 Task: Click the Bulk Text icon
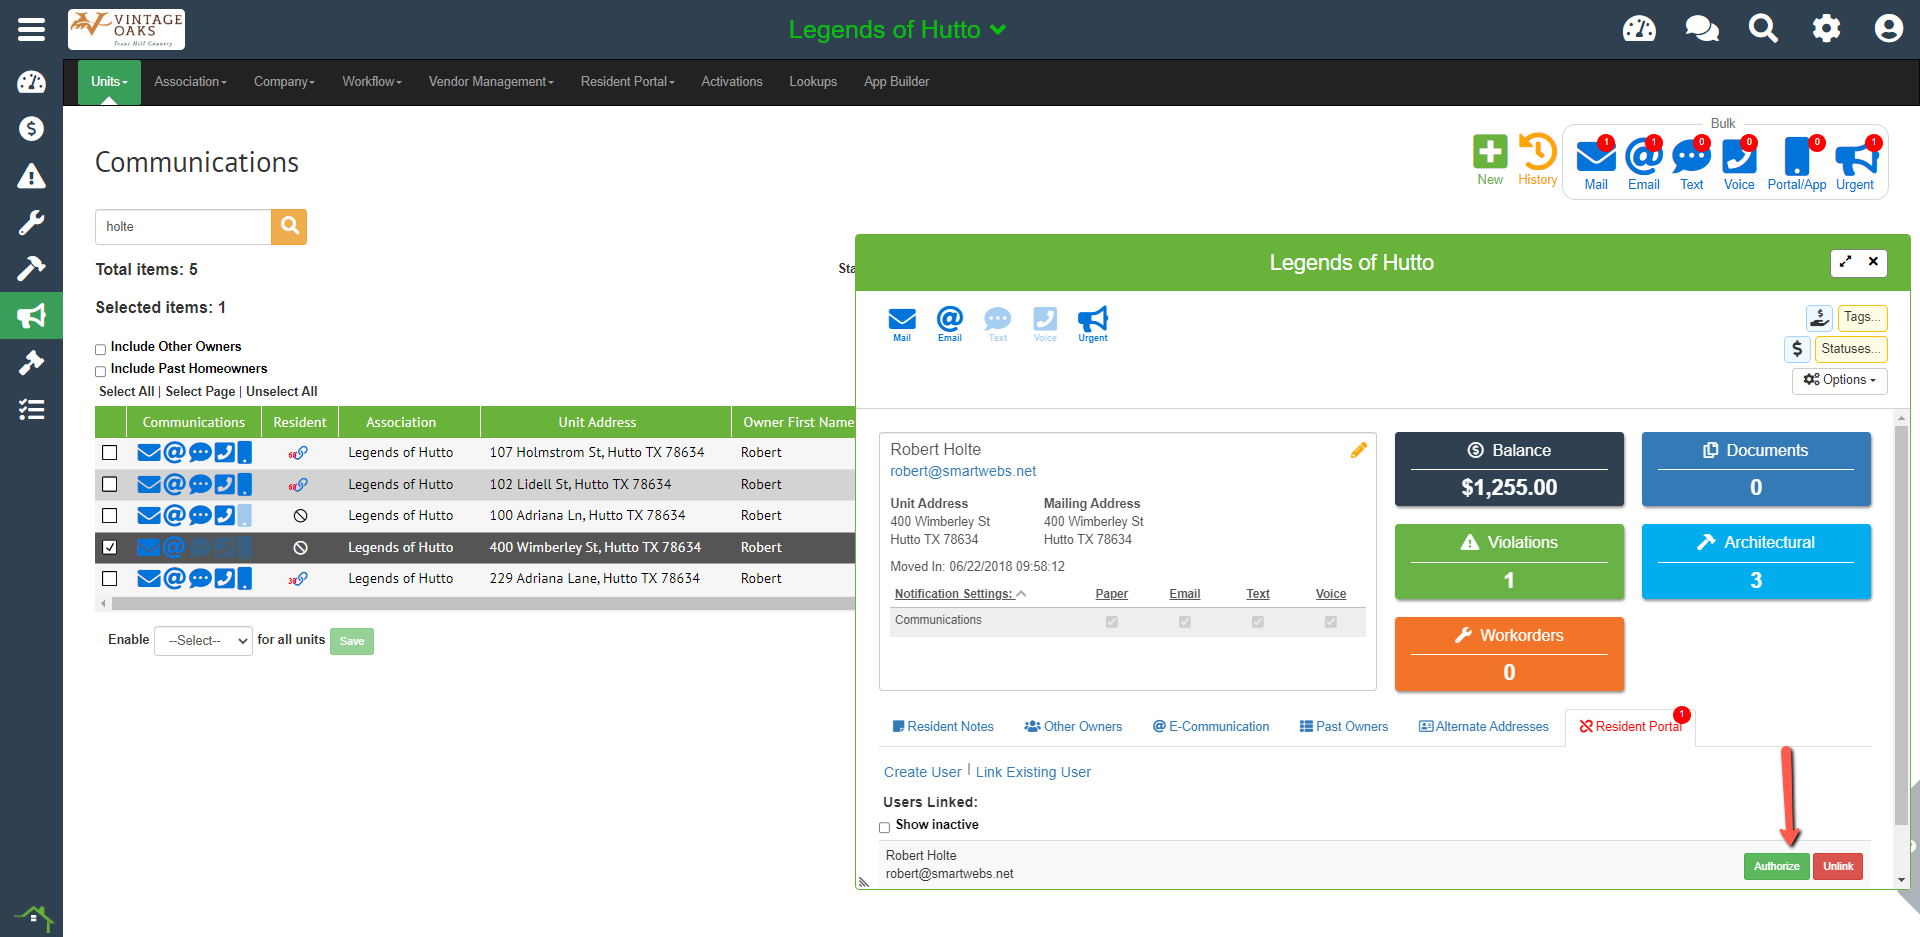click(1691, 164)
